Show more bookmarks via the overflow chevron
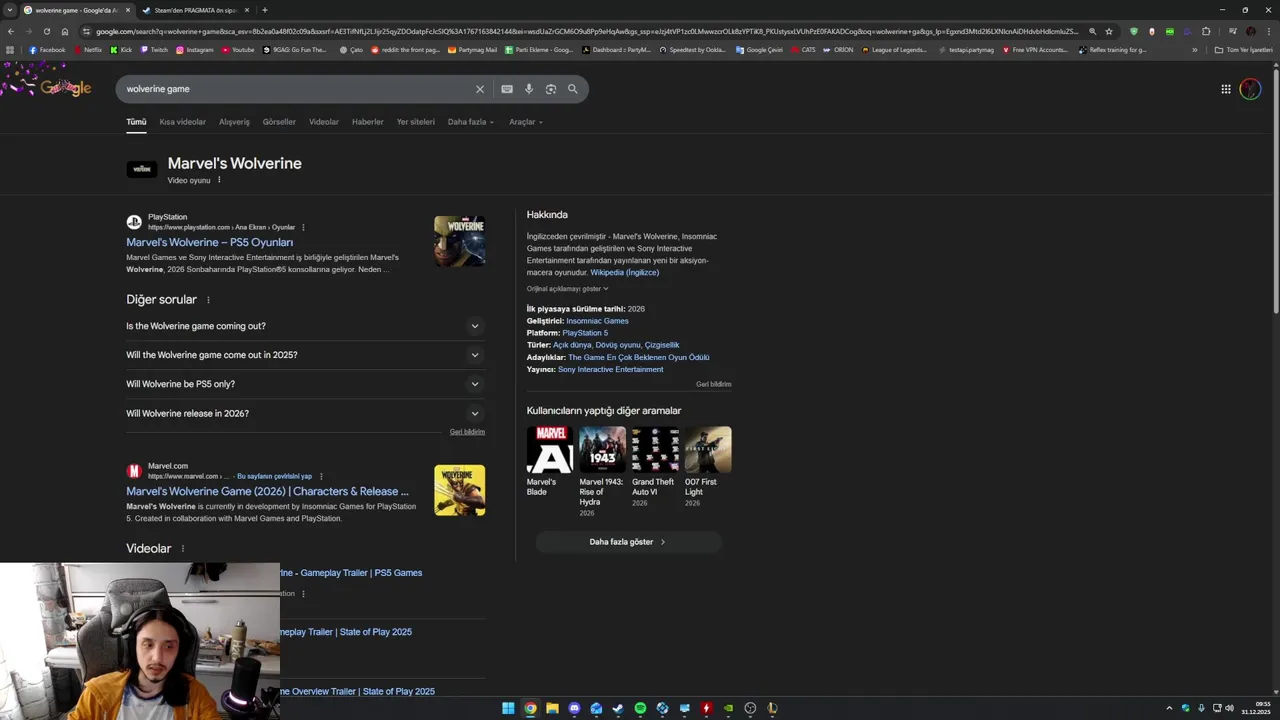 pos(1194,49)
